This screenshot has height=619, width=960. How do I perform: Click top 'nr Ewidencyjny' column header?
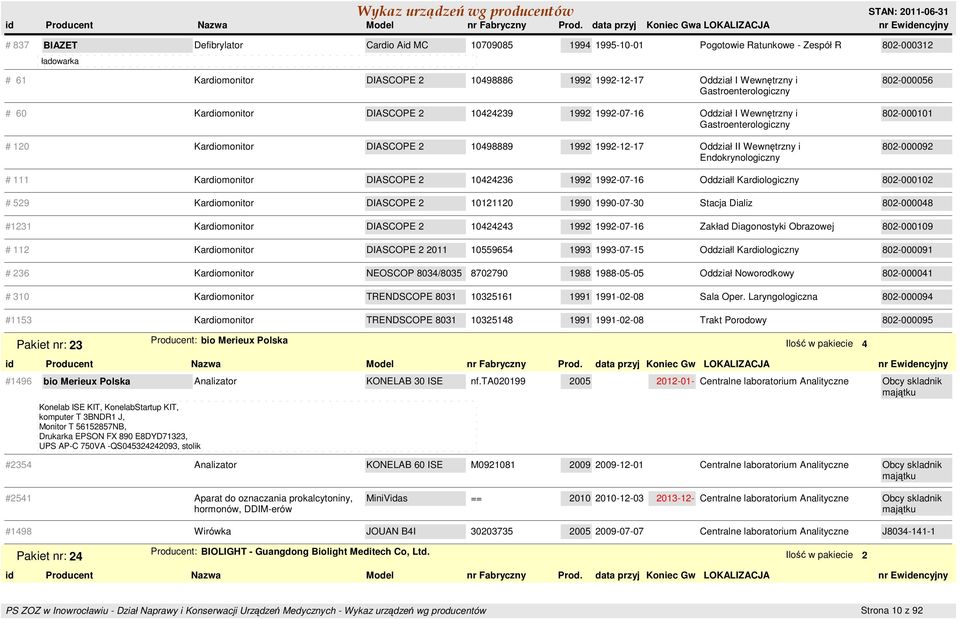click(x=913, y=25)
